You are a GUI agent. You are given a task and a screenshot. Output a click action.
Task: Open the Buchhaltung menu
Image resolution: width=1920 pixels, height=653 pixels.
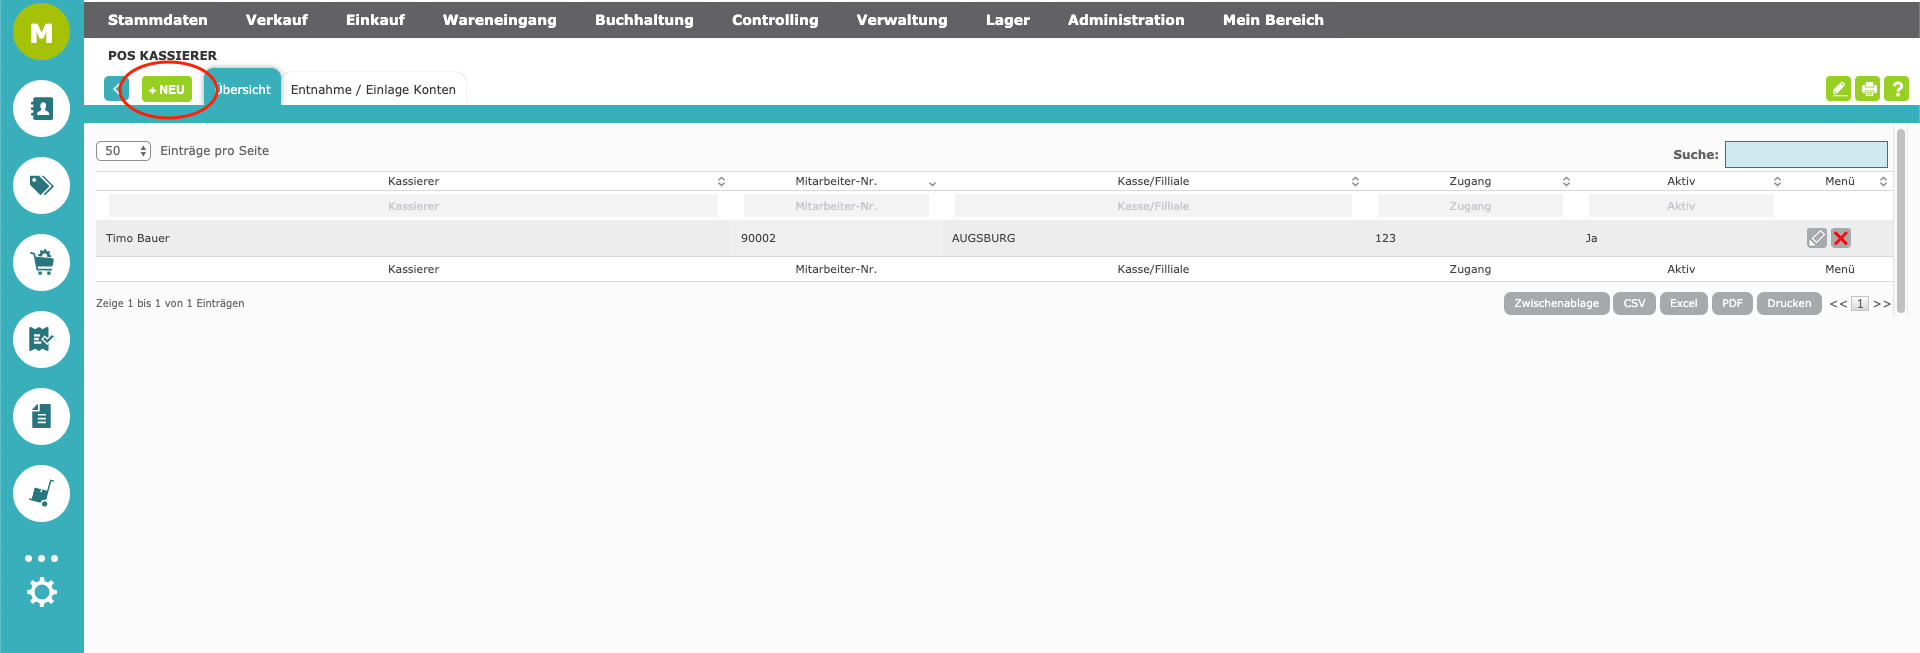click(x=644, y=20)
